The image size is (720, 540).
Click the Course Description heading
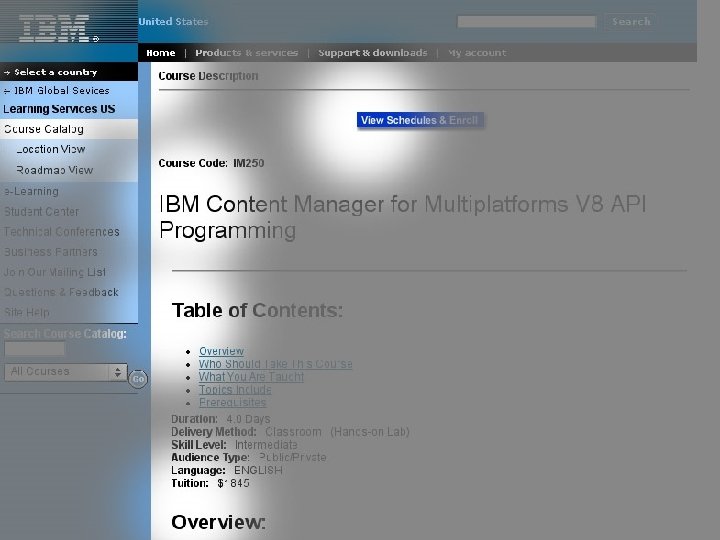[x=208, y=76]
